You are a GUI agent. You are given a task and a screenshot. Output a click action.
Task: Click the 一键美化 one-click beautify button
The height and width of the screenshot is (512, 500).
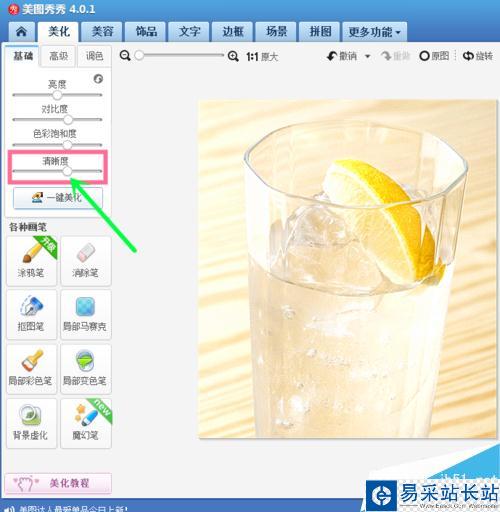coord(58,198)
